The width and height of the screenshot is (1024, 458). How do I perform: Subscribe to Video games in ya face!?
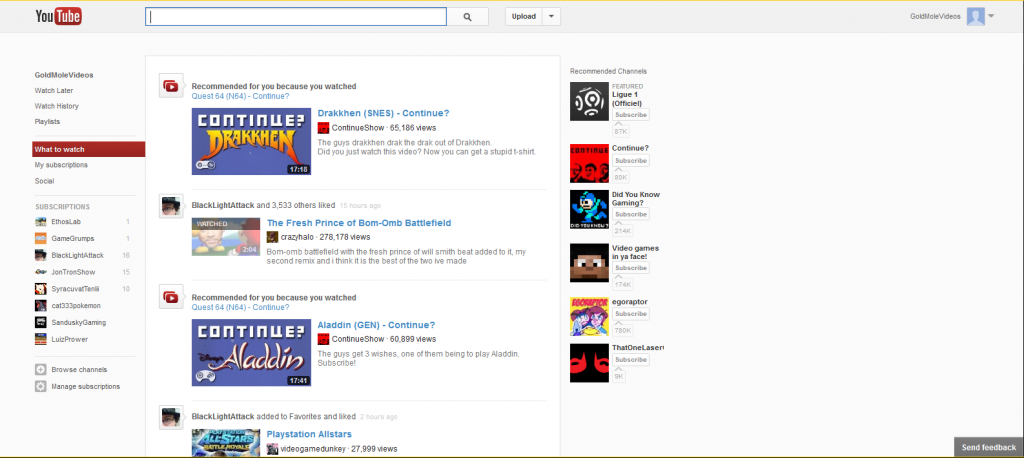point(631,268)
